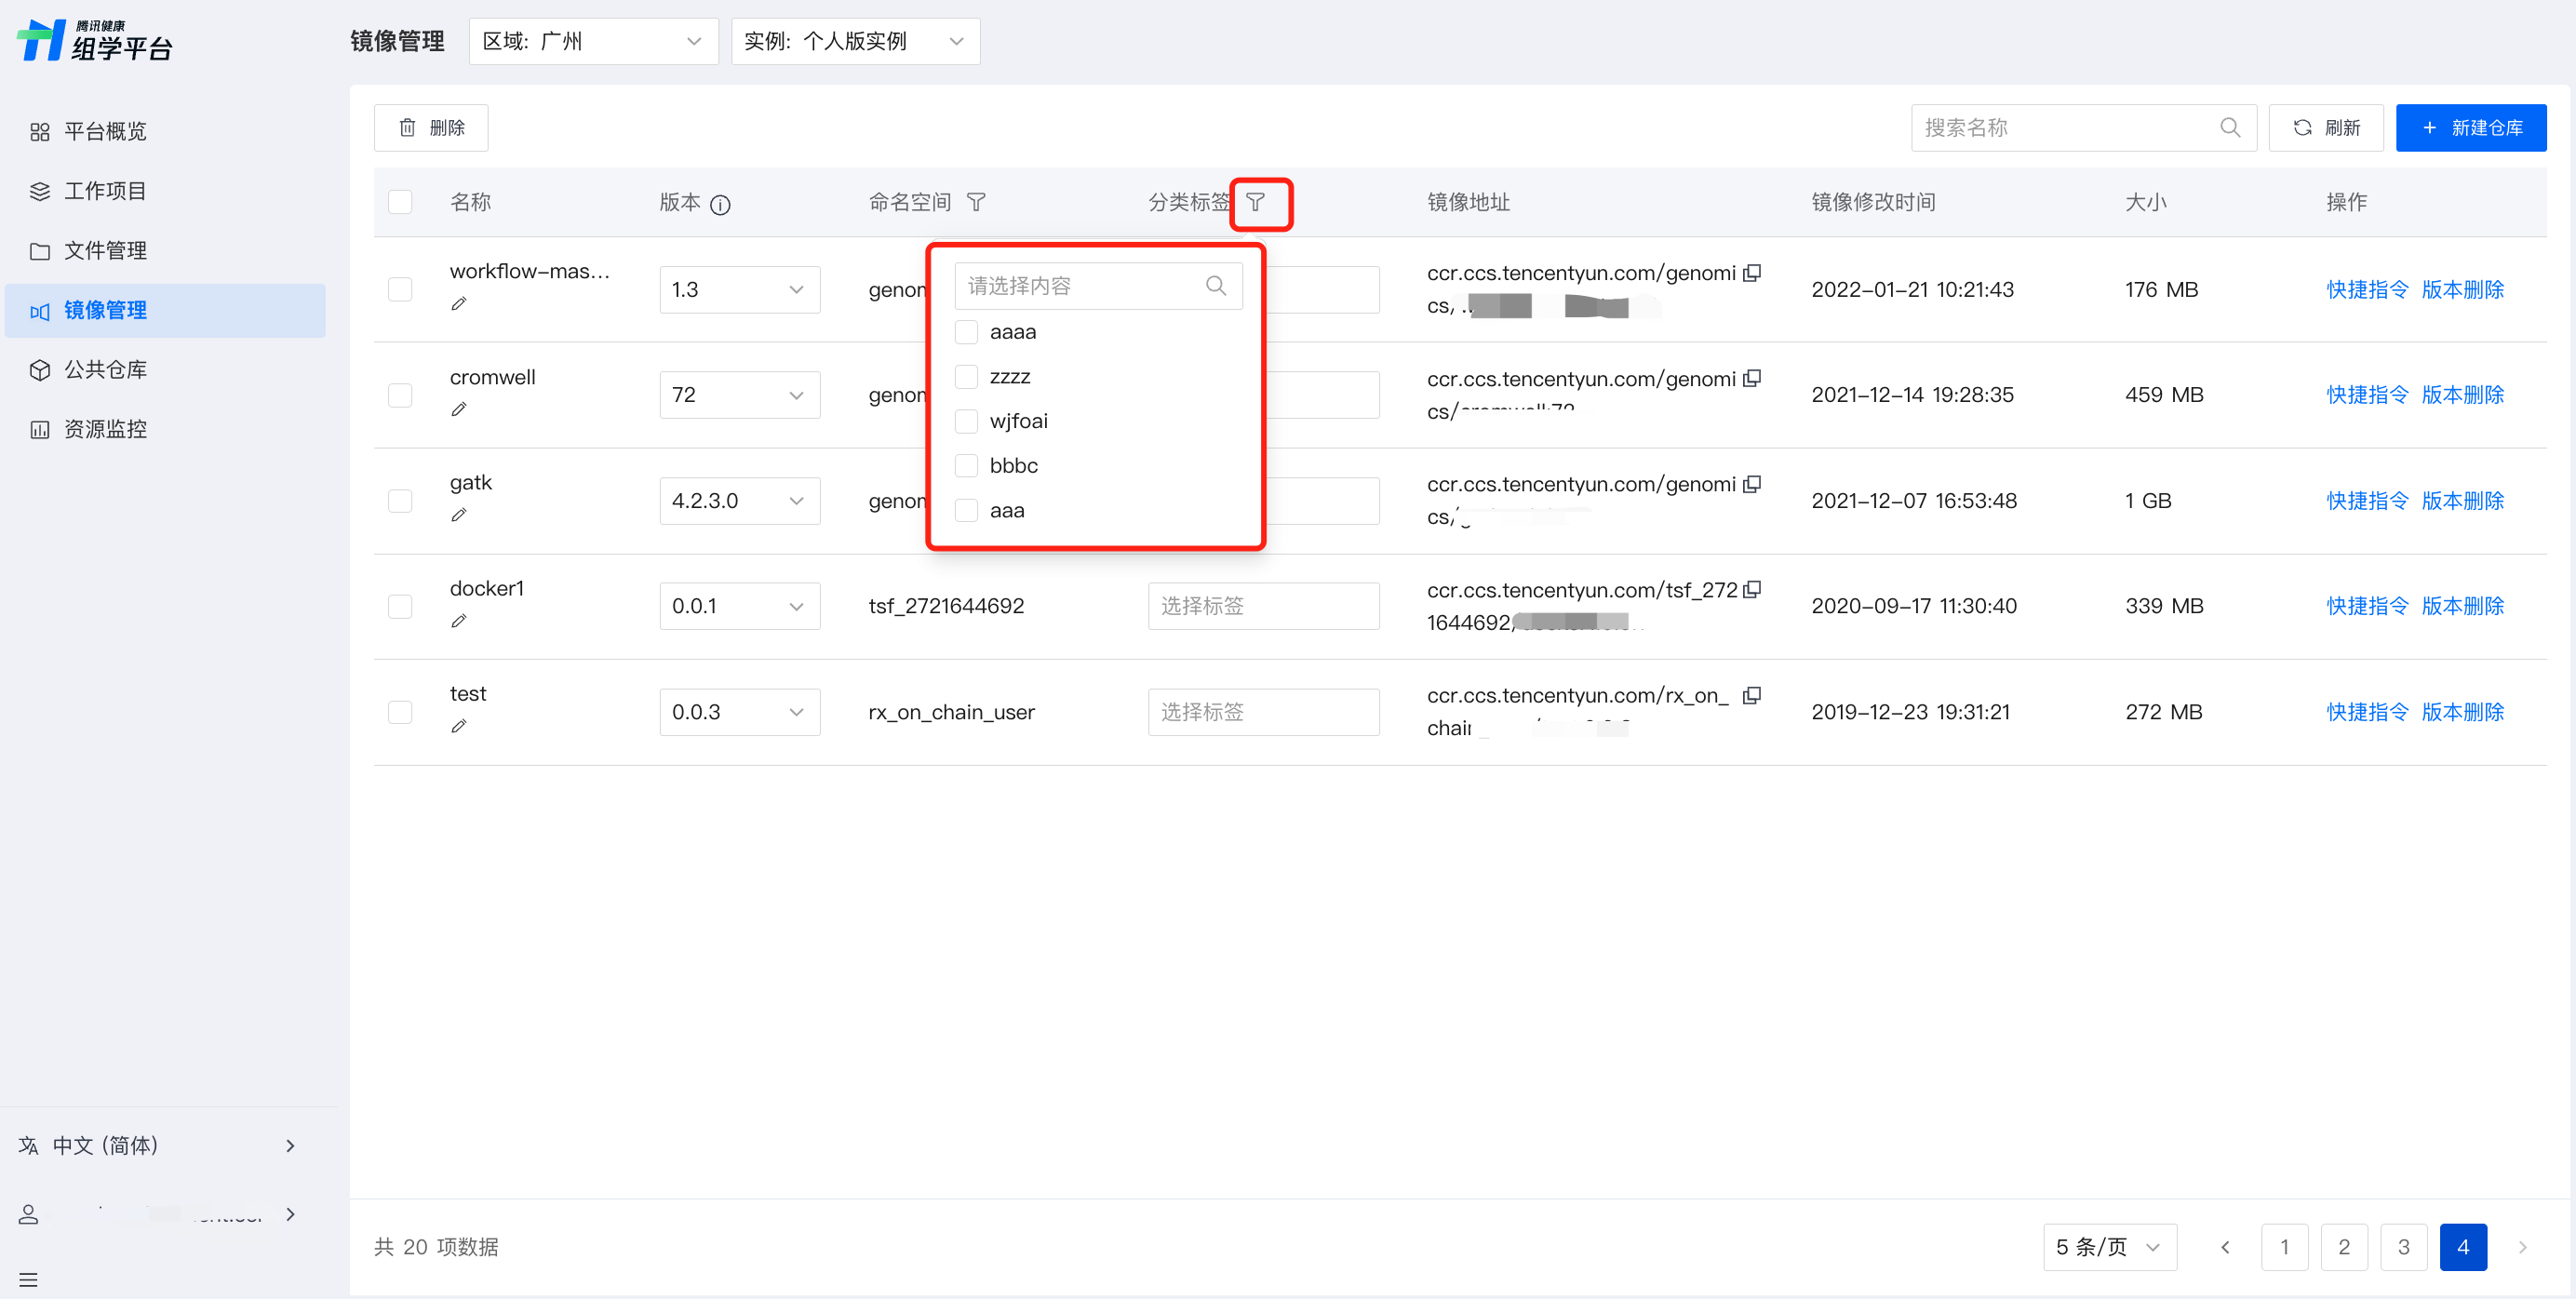
Task: Copy the test image address
Action: tap(1751, 695)
